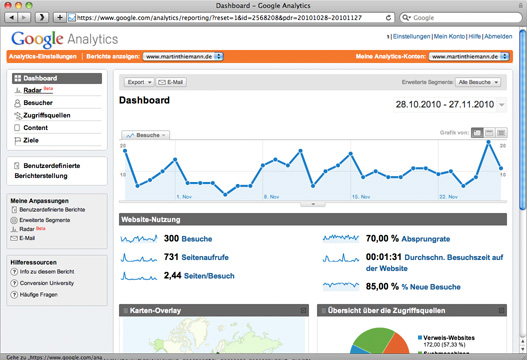Click the page vertical scrollbar thumb

point(523,119)
